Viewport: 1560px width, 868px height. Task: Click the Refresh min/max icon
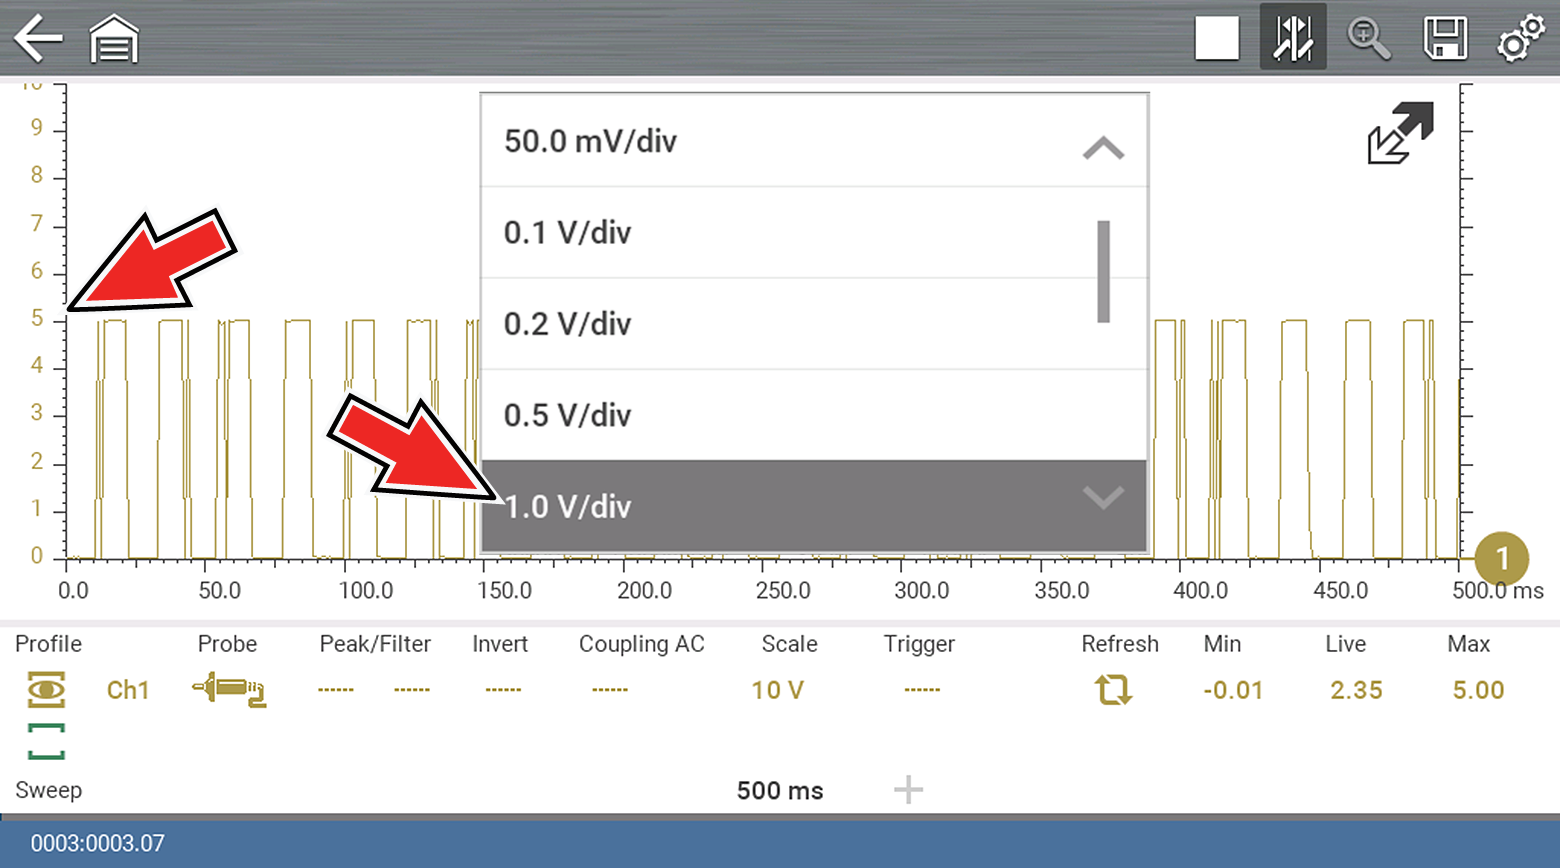pos(1112,690)
